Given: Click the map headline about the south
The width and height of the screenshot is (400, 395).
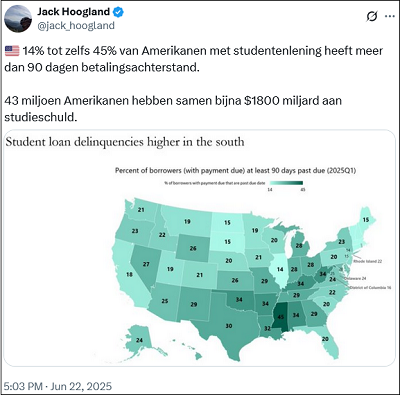Looking at the screenshot, I should [x=125, y=142].
